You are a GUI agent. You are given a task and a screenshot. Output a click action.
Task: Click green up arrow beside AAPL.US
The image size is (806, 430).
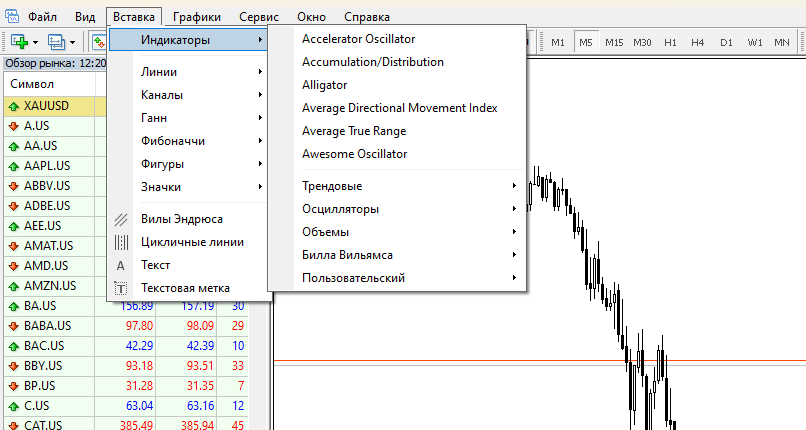point(14,166)
